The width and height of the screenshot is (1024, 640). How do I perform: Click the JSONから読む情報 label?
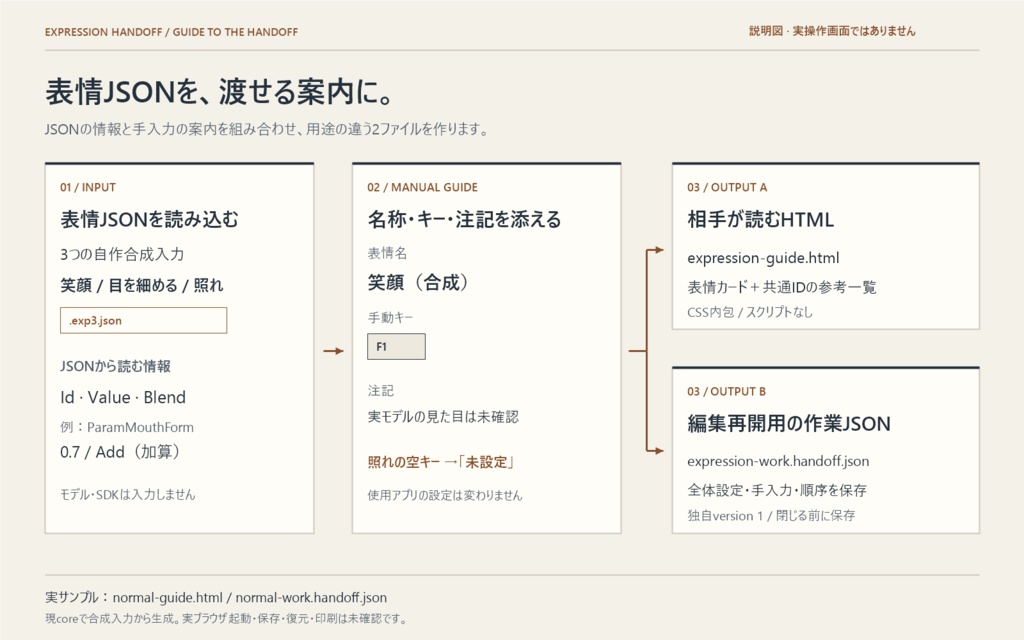(116, 366)
